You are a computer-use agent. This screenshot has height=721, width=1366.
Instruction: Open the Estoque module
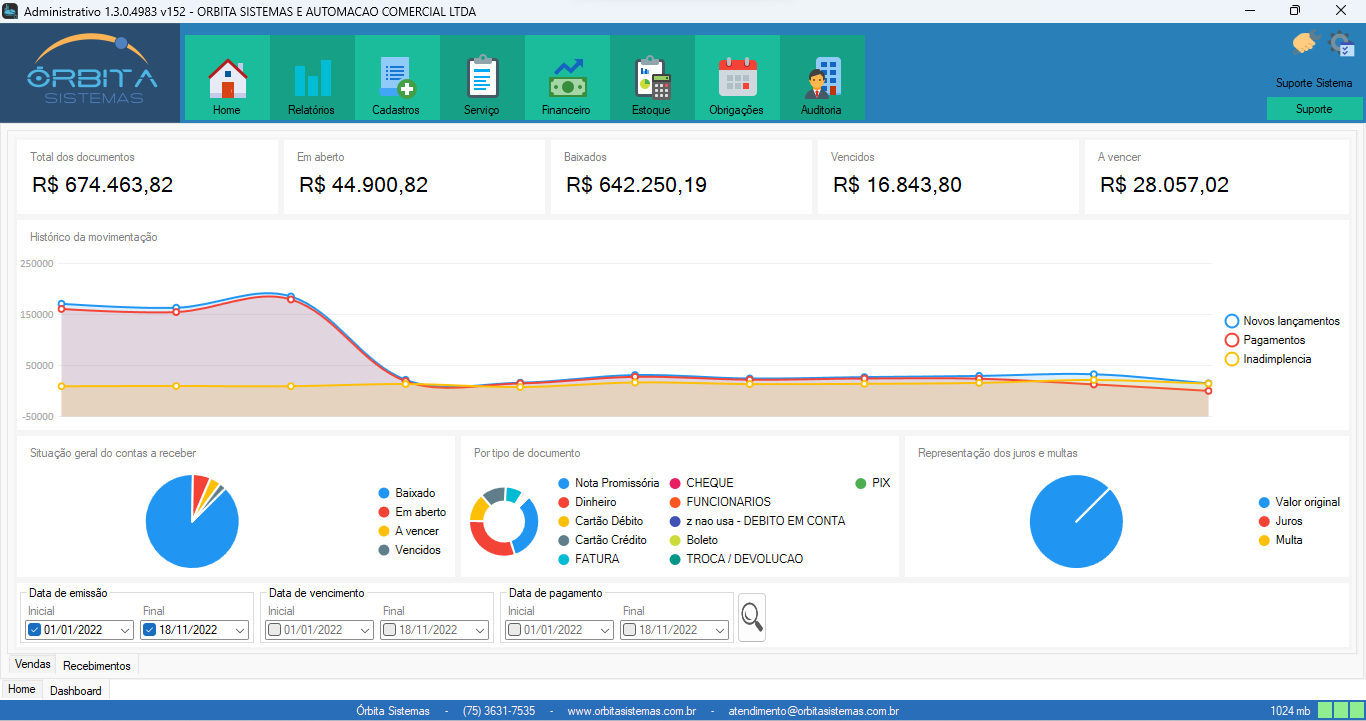tap(651, 77)
